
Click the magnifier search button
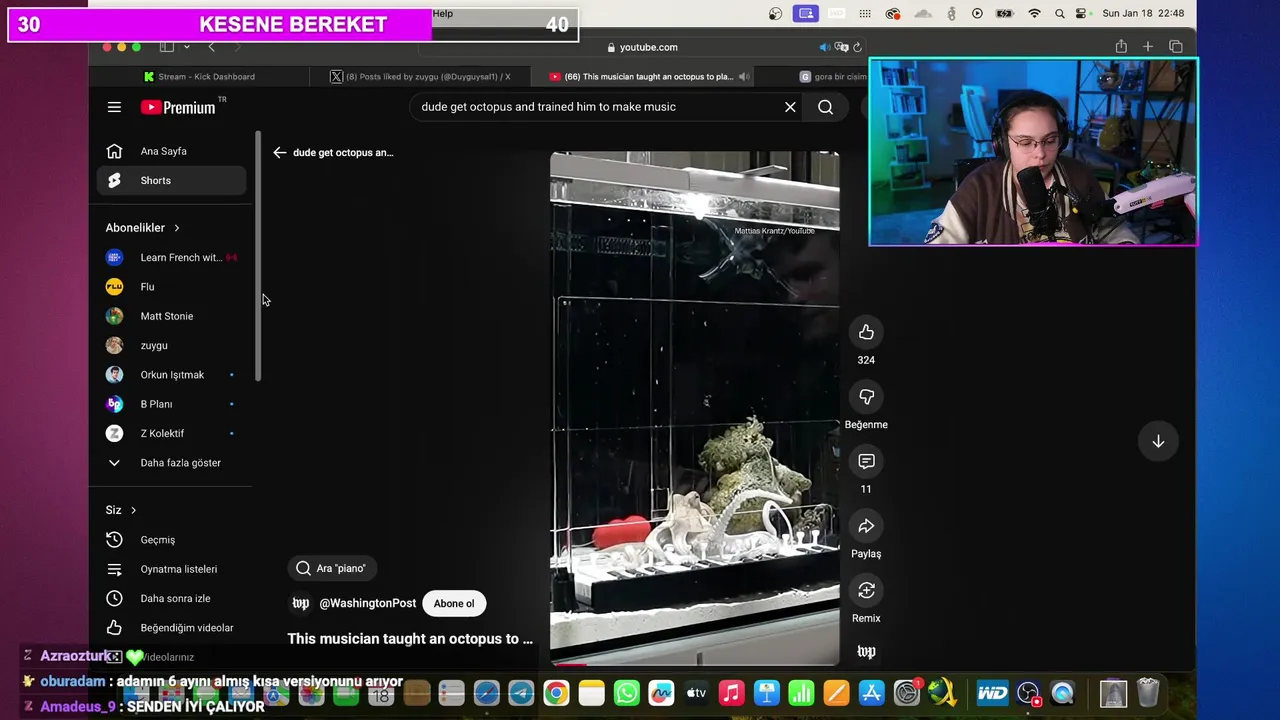pos(825,107)
